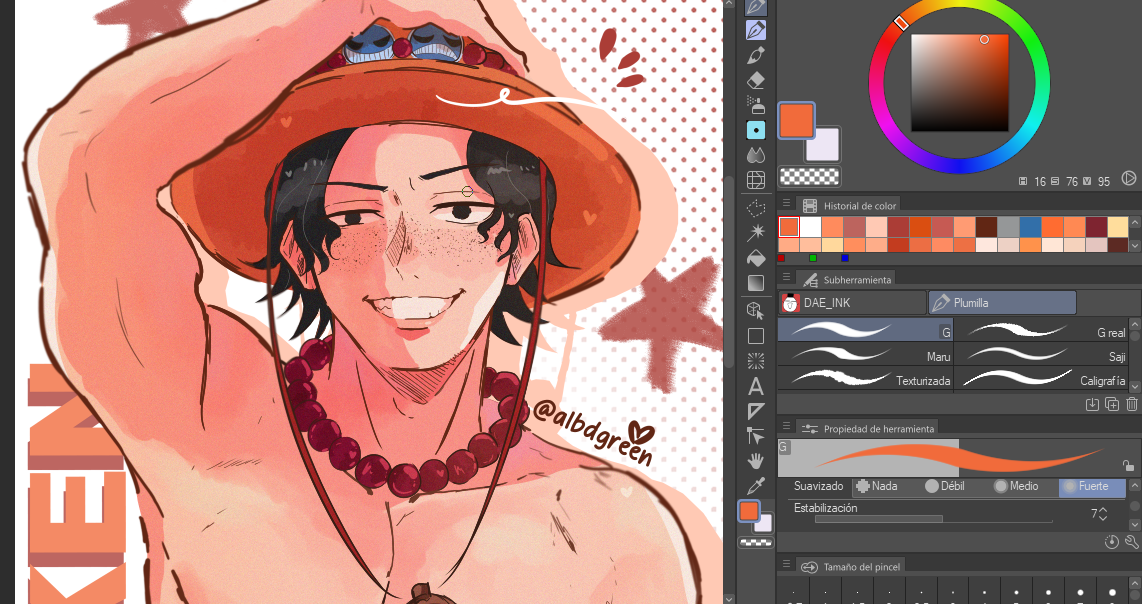1142x604 pixels.
Task: Open sub tool detail wrench icon
Action: pos(1131,541)
